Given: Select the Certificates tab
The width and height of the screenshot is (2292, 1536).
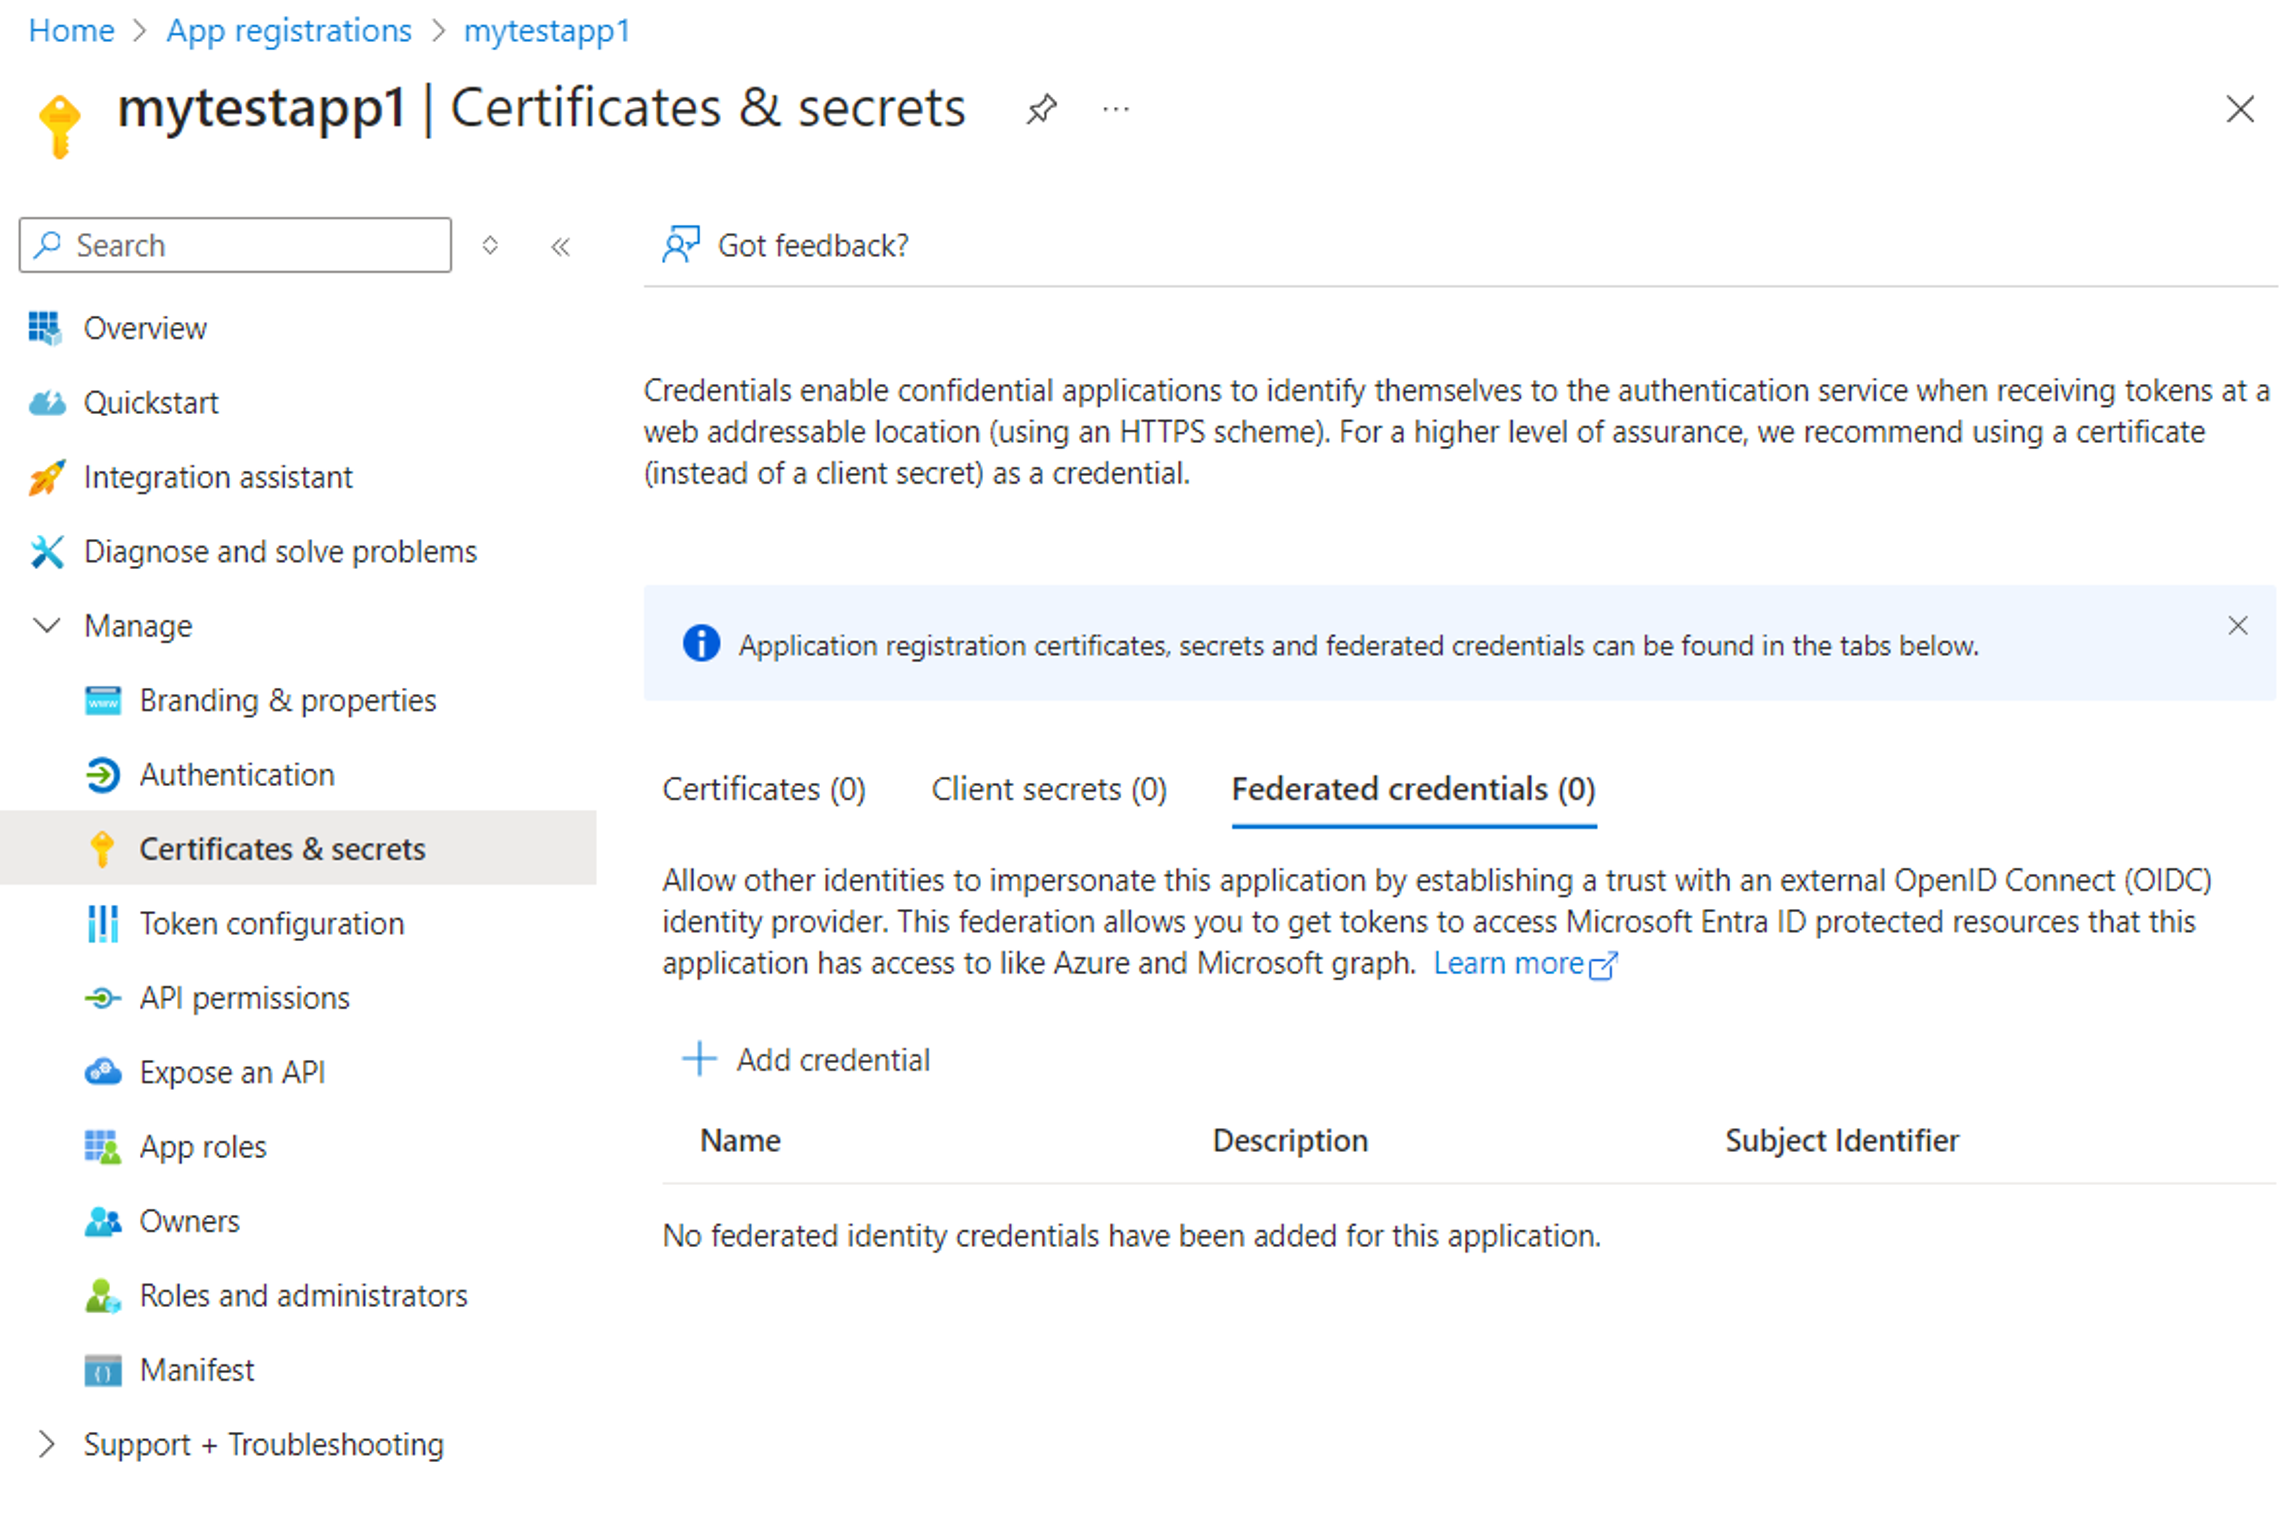Looking at the screenshot, I should (763, 789).
